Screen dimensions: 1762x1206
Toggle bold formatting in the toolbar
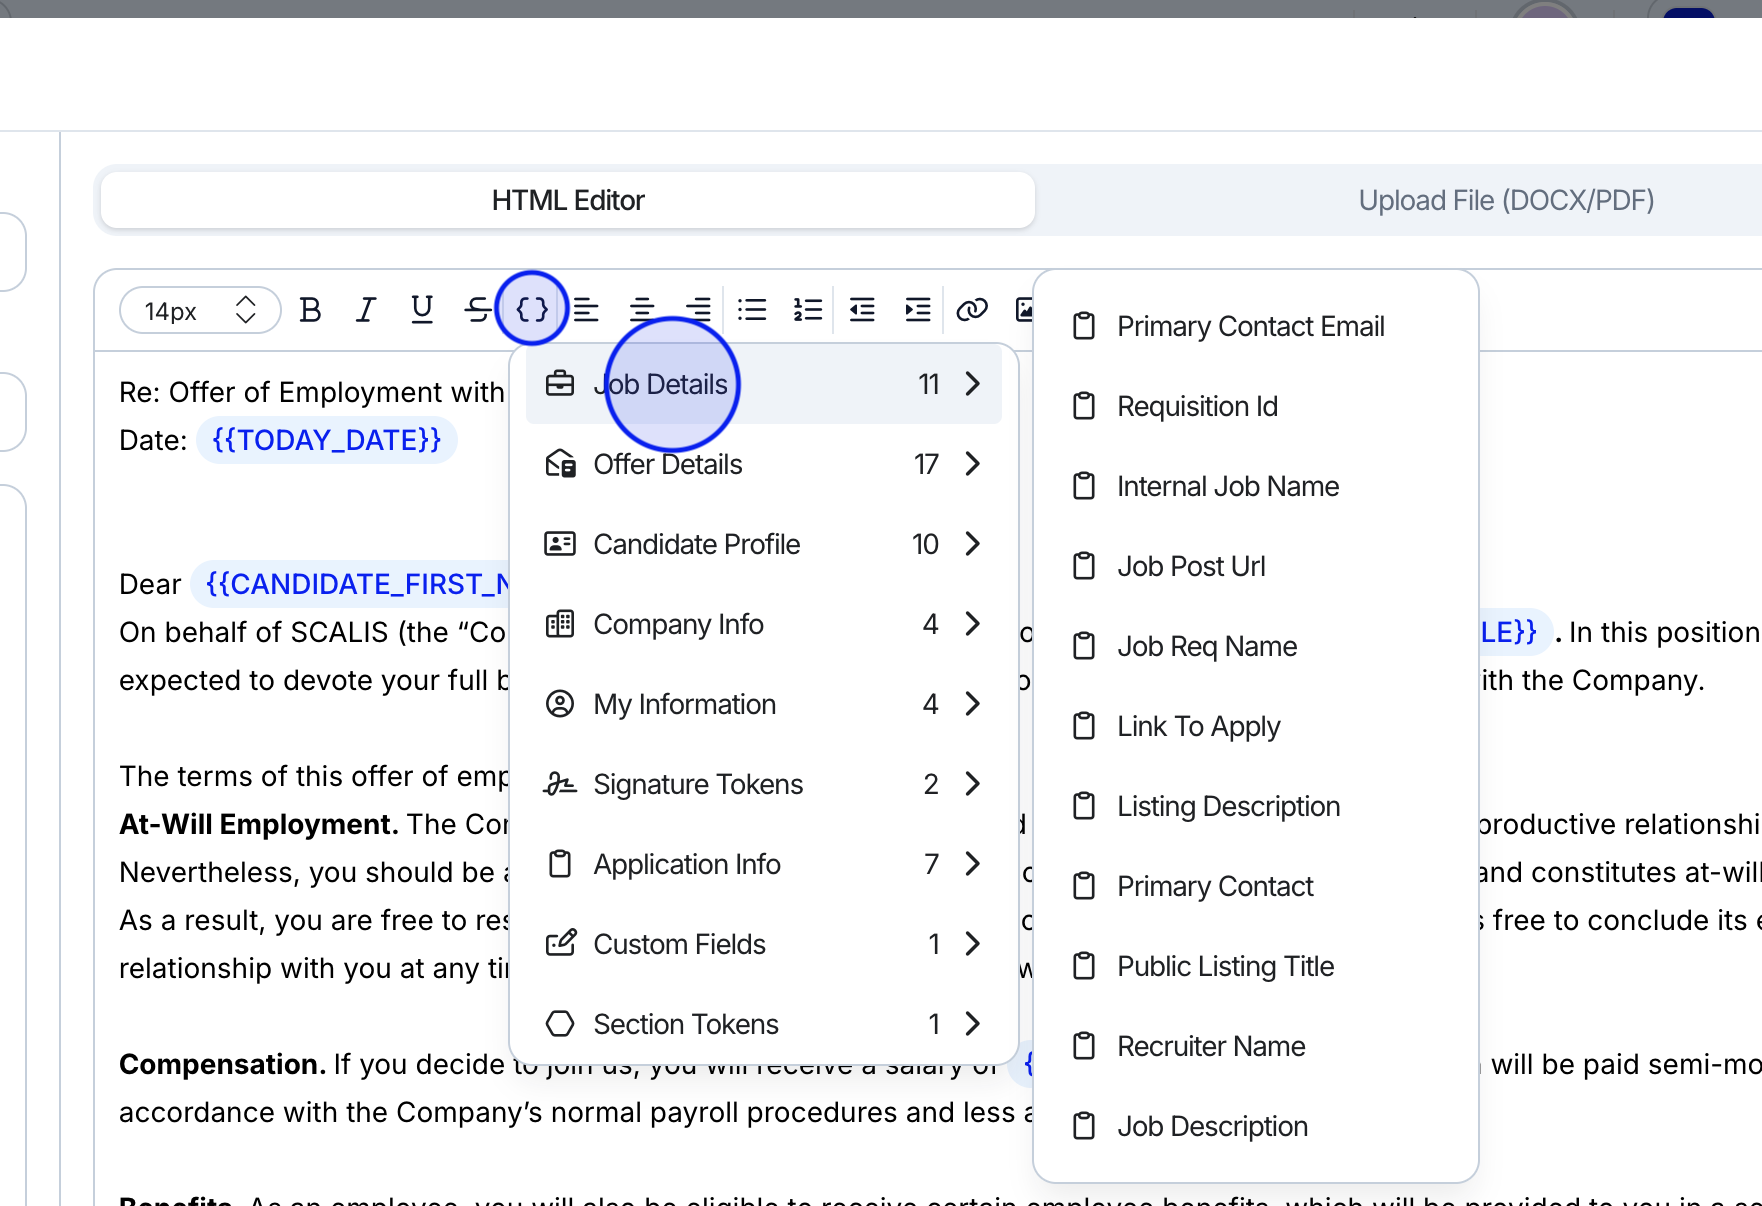(x=310, y=310)
